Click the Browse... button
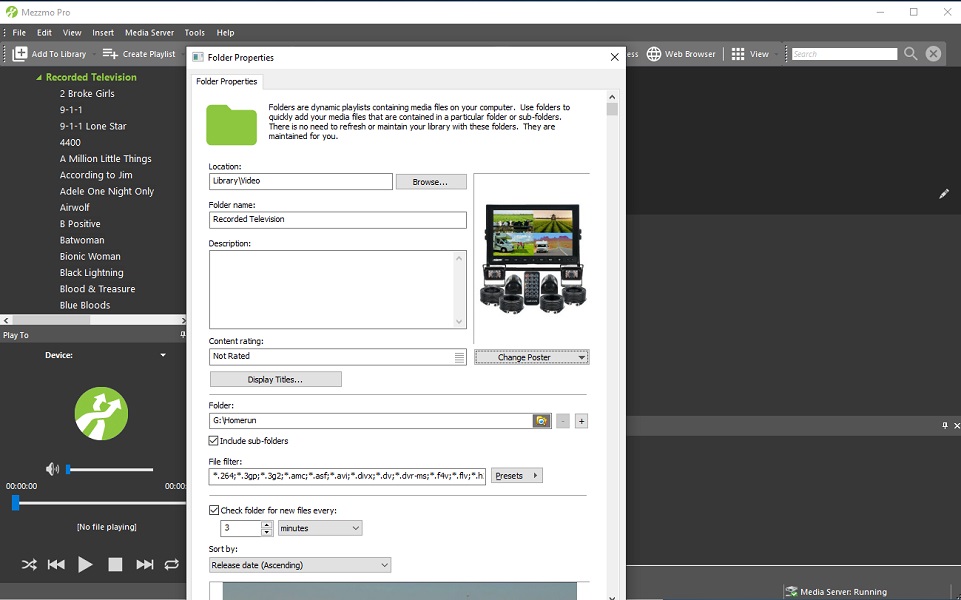 (x=431, y=182)
